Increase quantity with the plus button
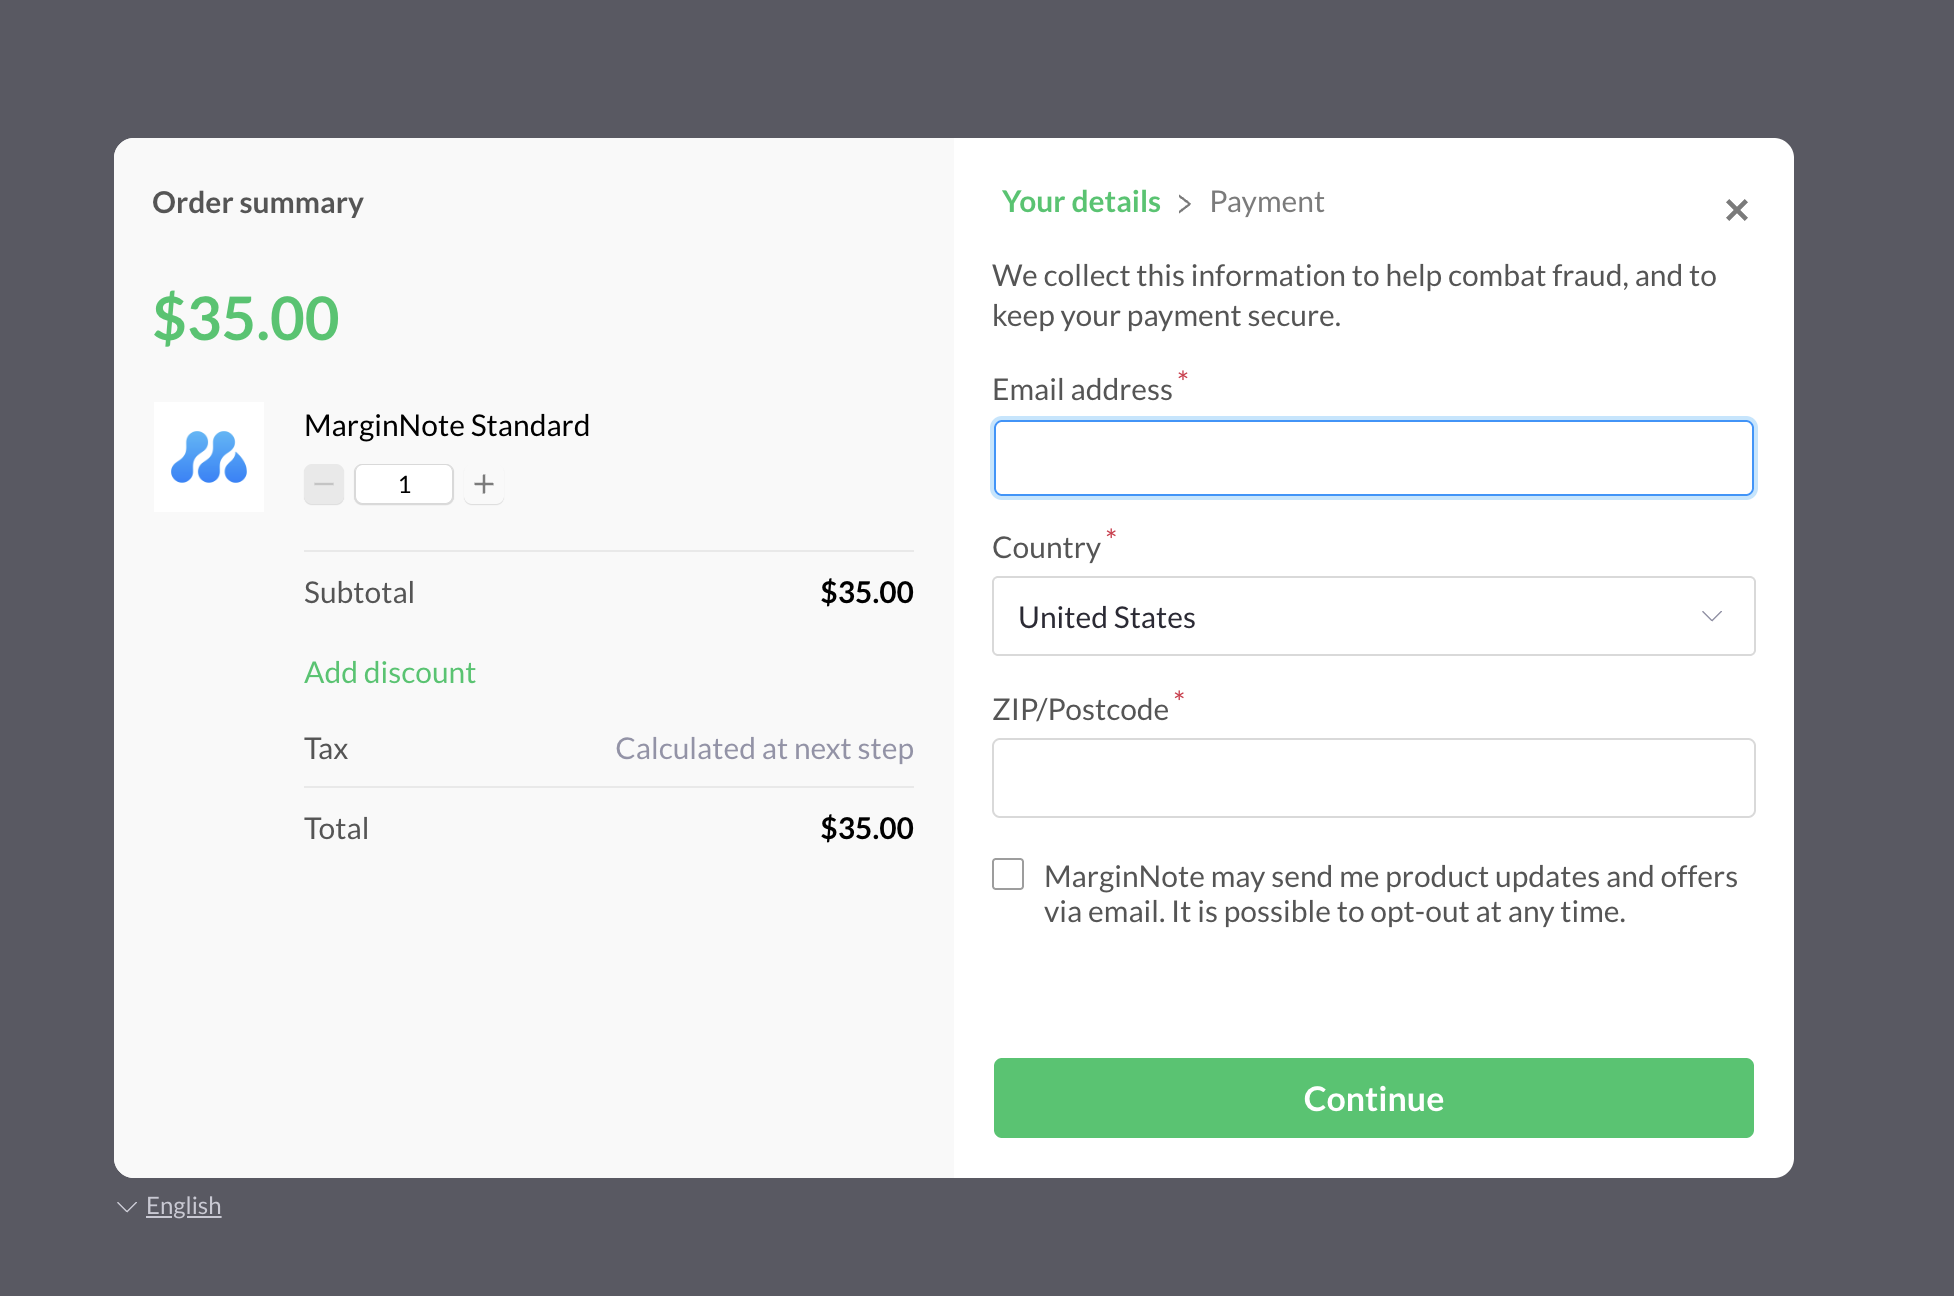The height and width of the screenshot is (1296, 1954). click(x=484, y=485)
